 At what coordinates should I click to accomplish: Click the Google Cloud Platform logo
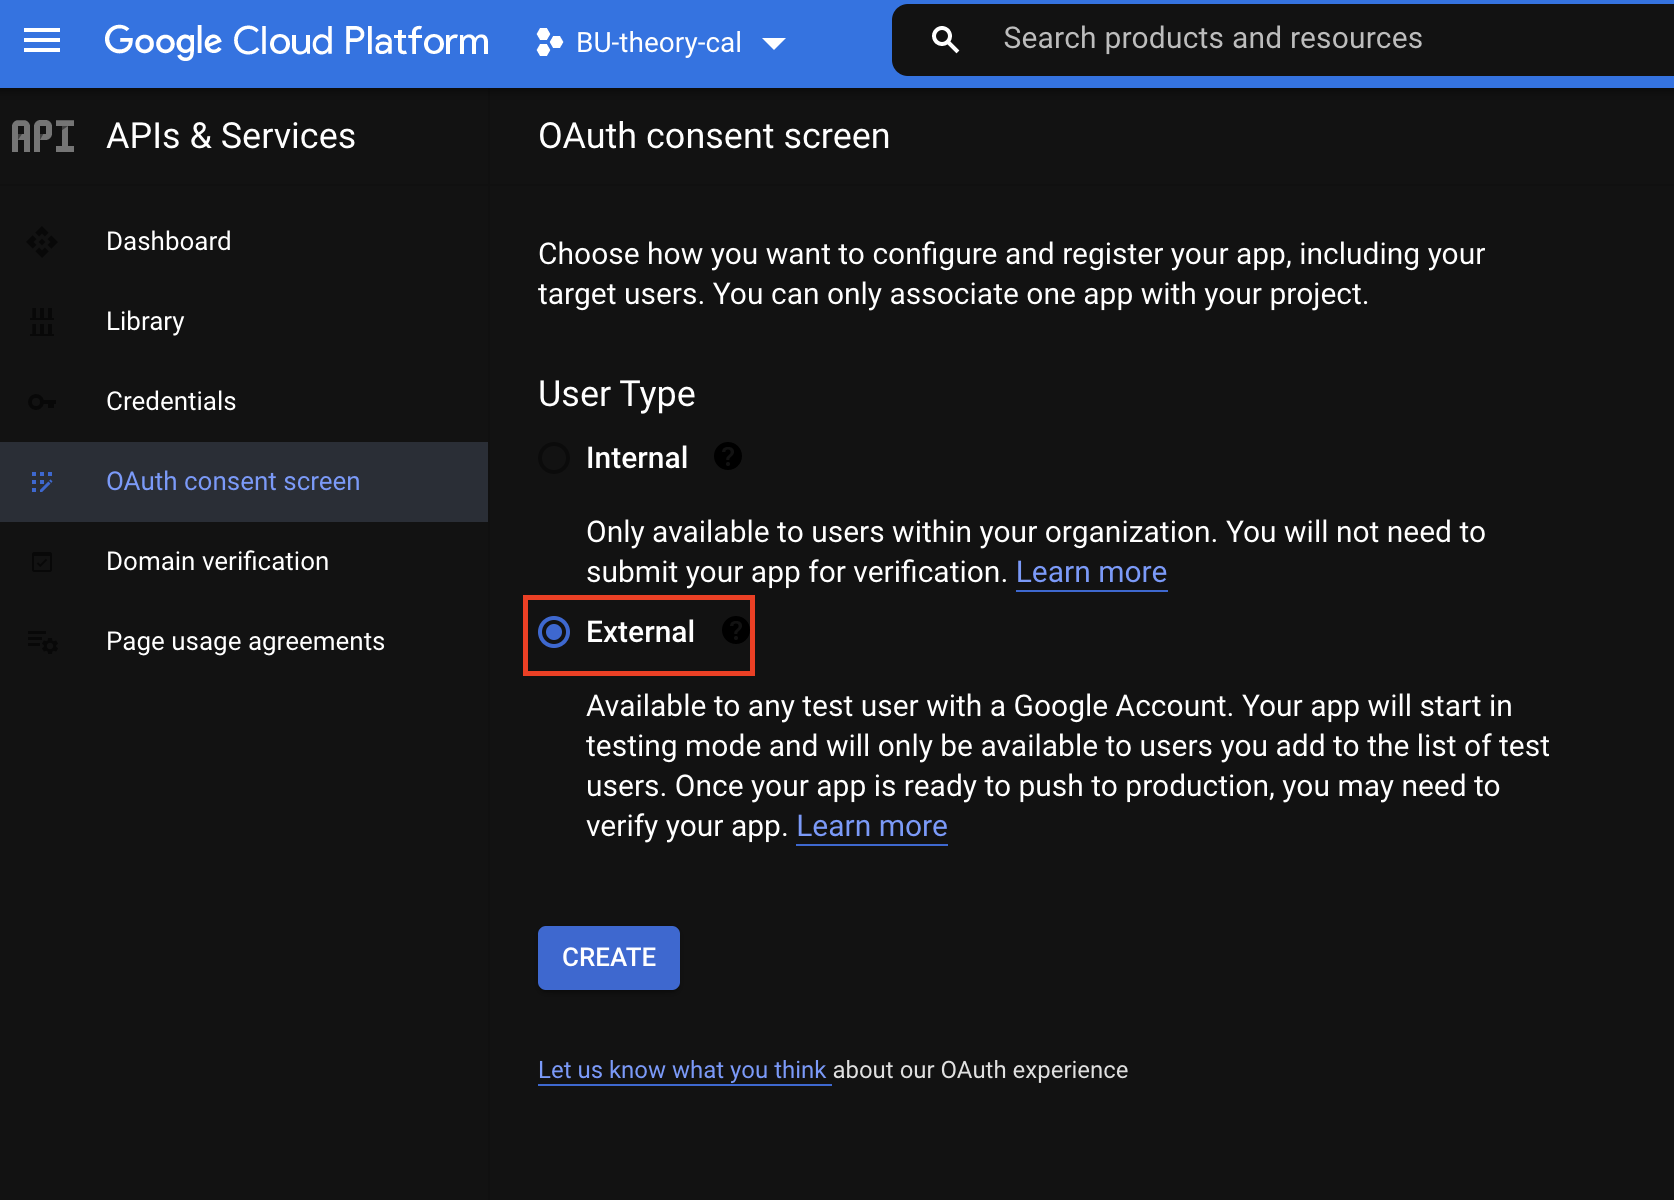tap(297, 42)
